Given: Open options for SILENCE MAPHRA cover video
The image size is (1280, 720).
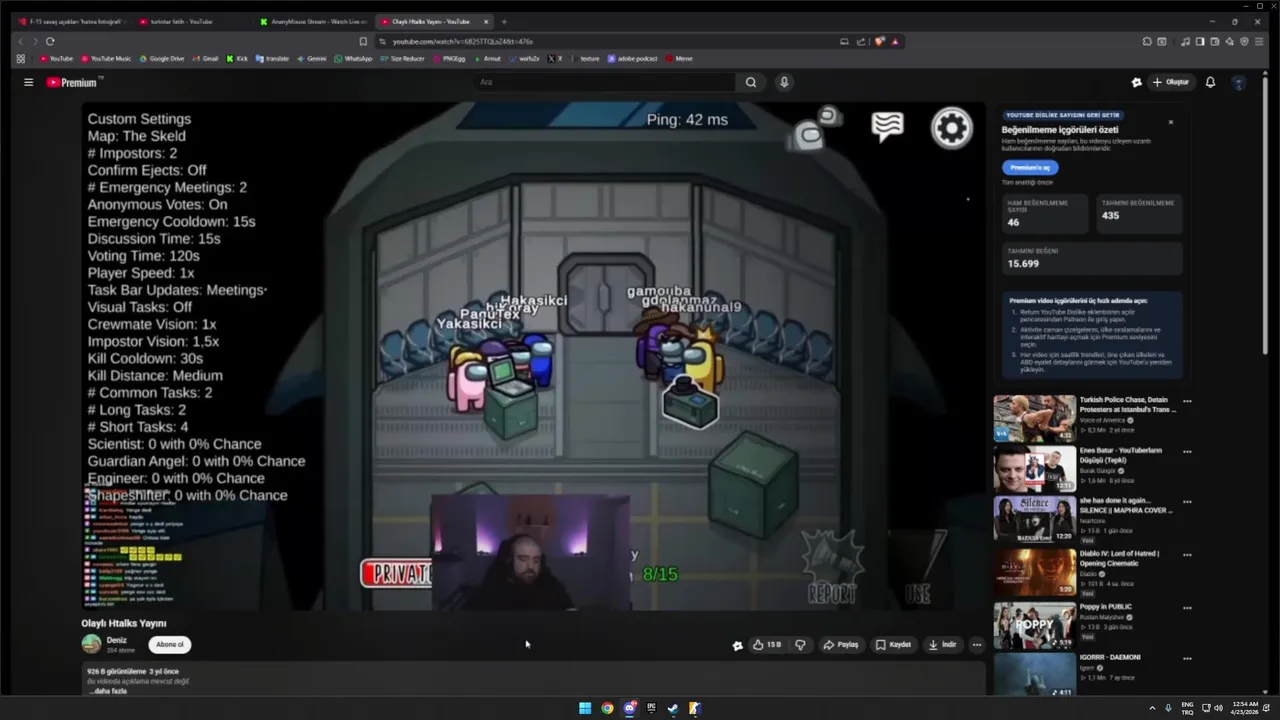Looking at the screenshot, I should pyautogui.click(x=1187, y=502).
